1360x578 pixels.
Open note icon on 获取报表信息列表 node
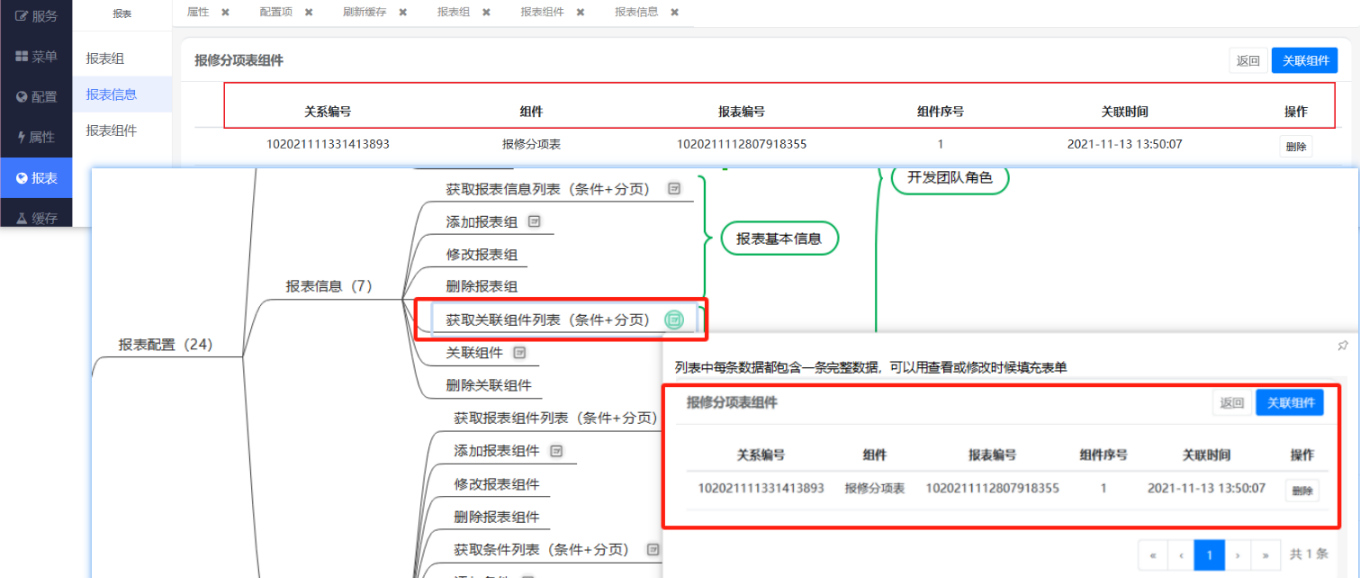coord(675,188)
